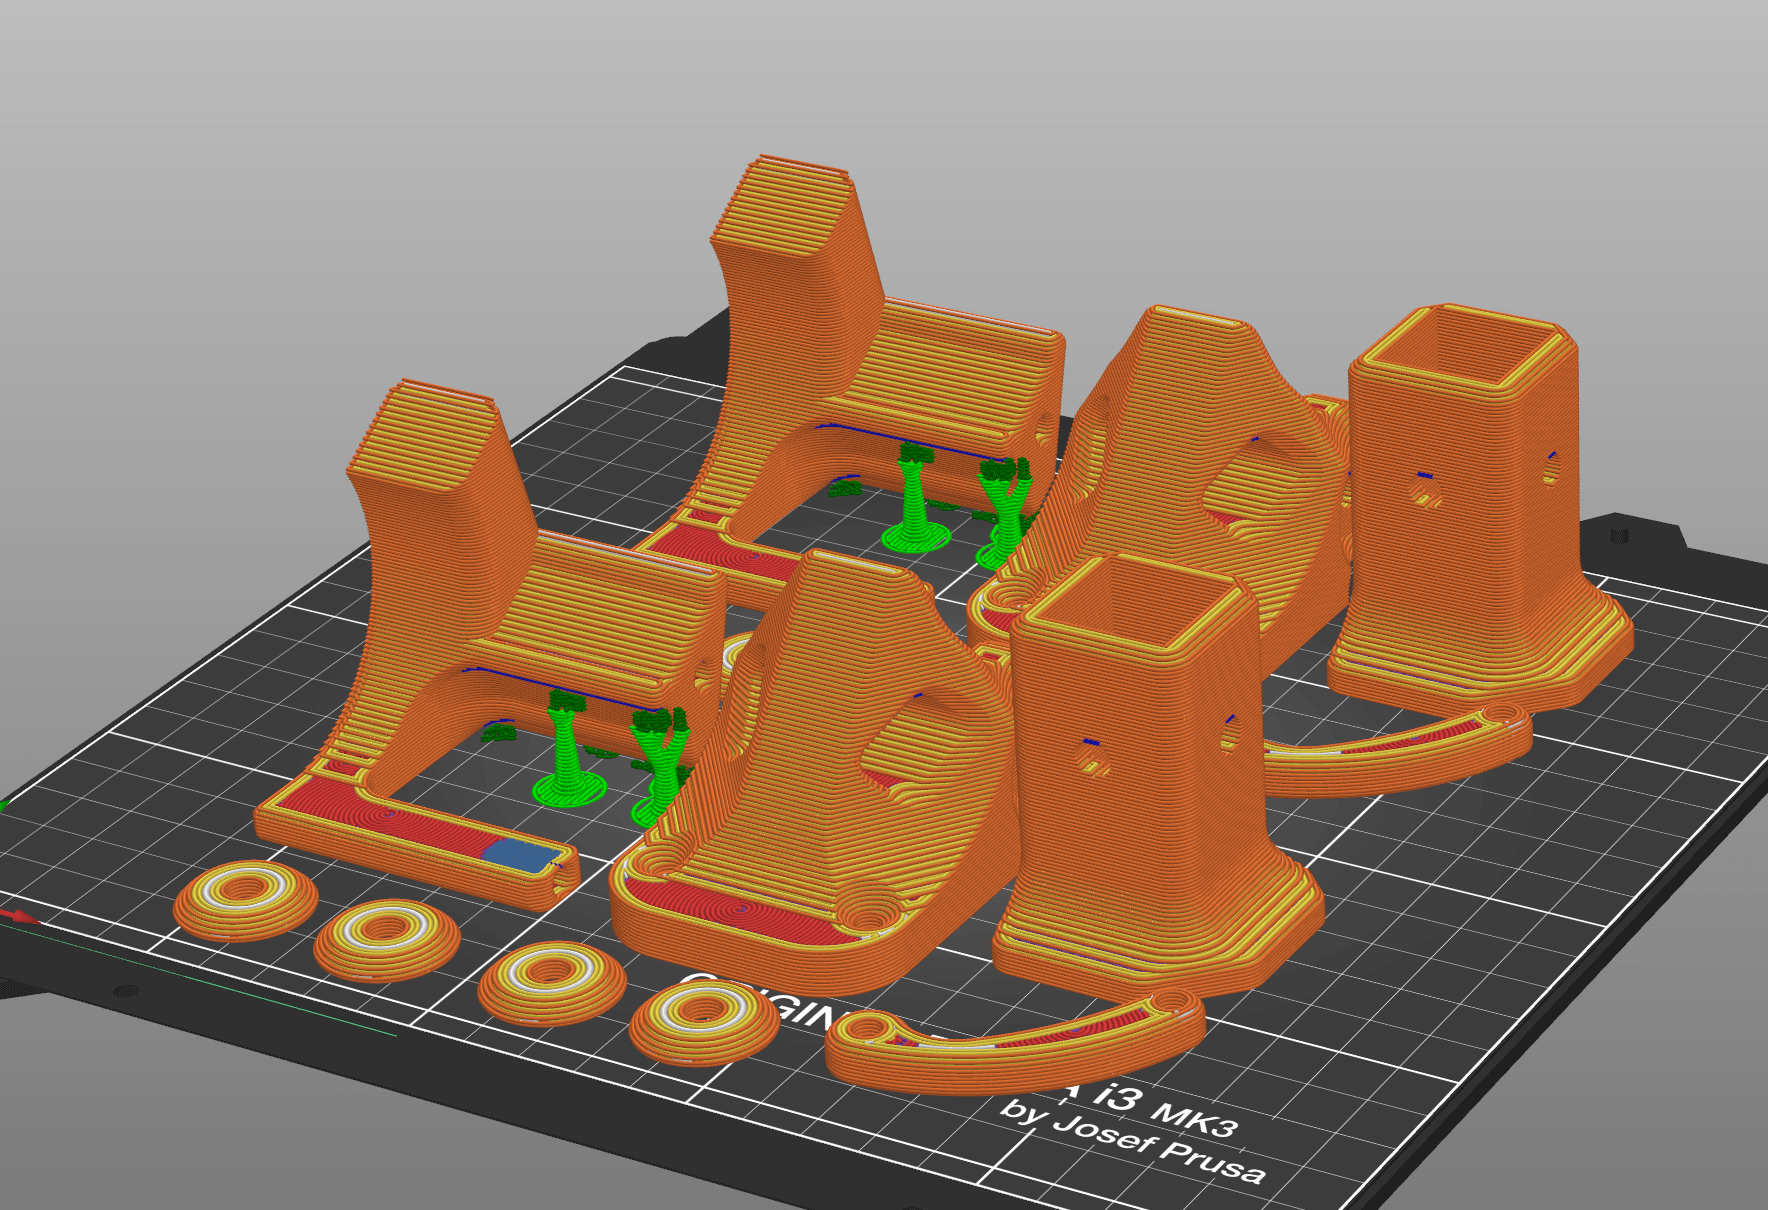Click the open top of the front square tube
The width and height of the screenshot is (1768, 1210).
pos(1136,603)
